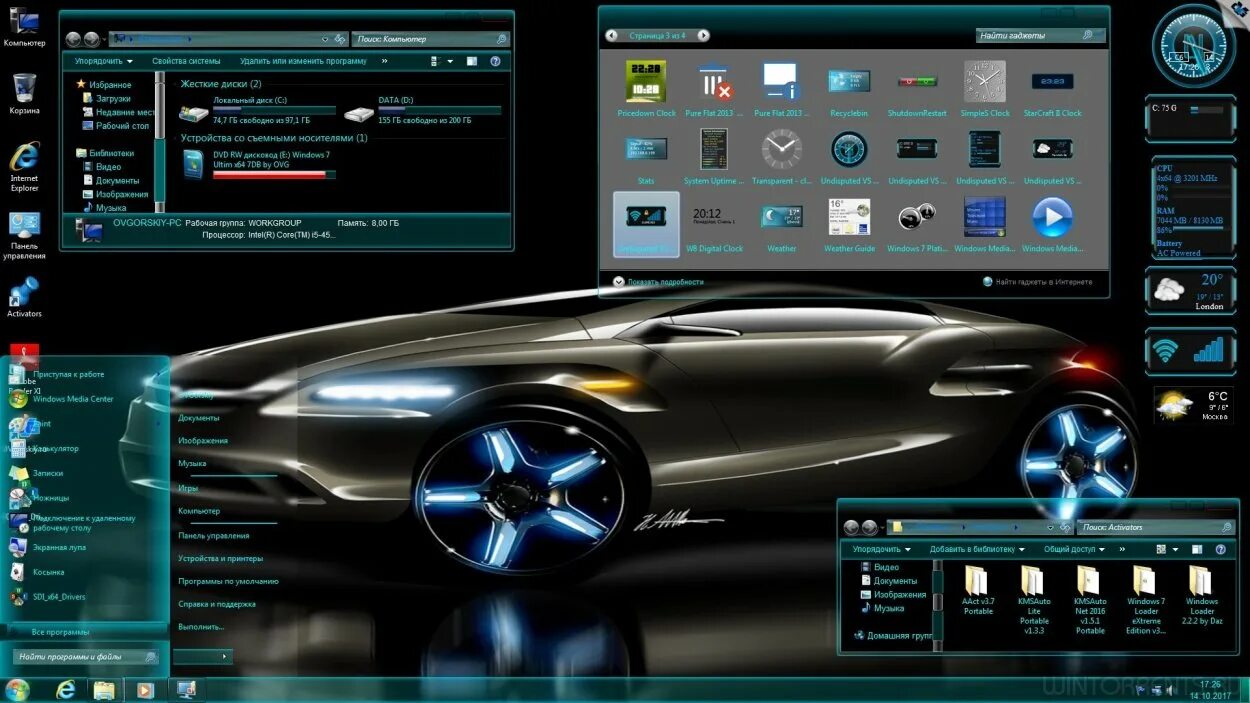This screenshot has height=703, width=1250.
Task: Show more toolbar commands in Компьютер window
Action: coord(384,61)
